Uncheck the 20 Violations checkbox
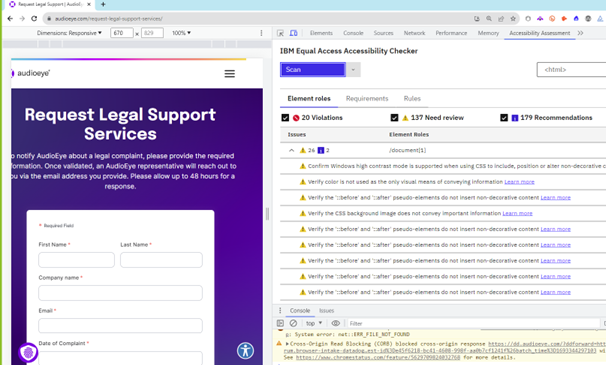The image size is (607, 366). 285,118
